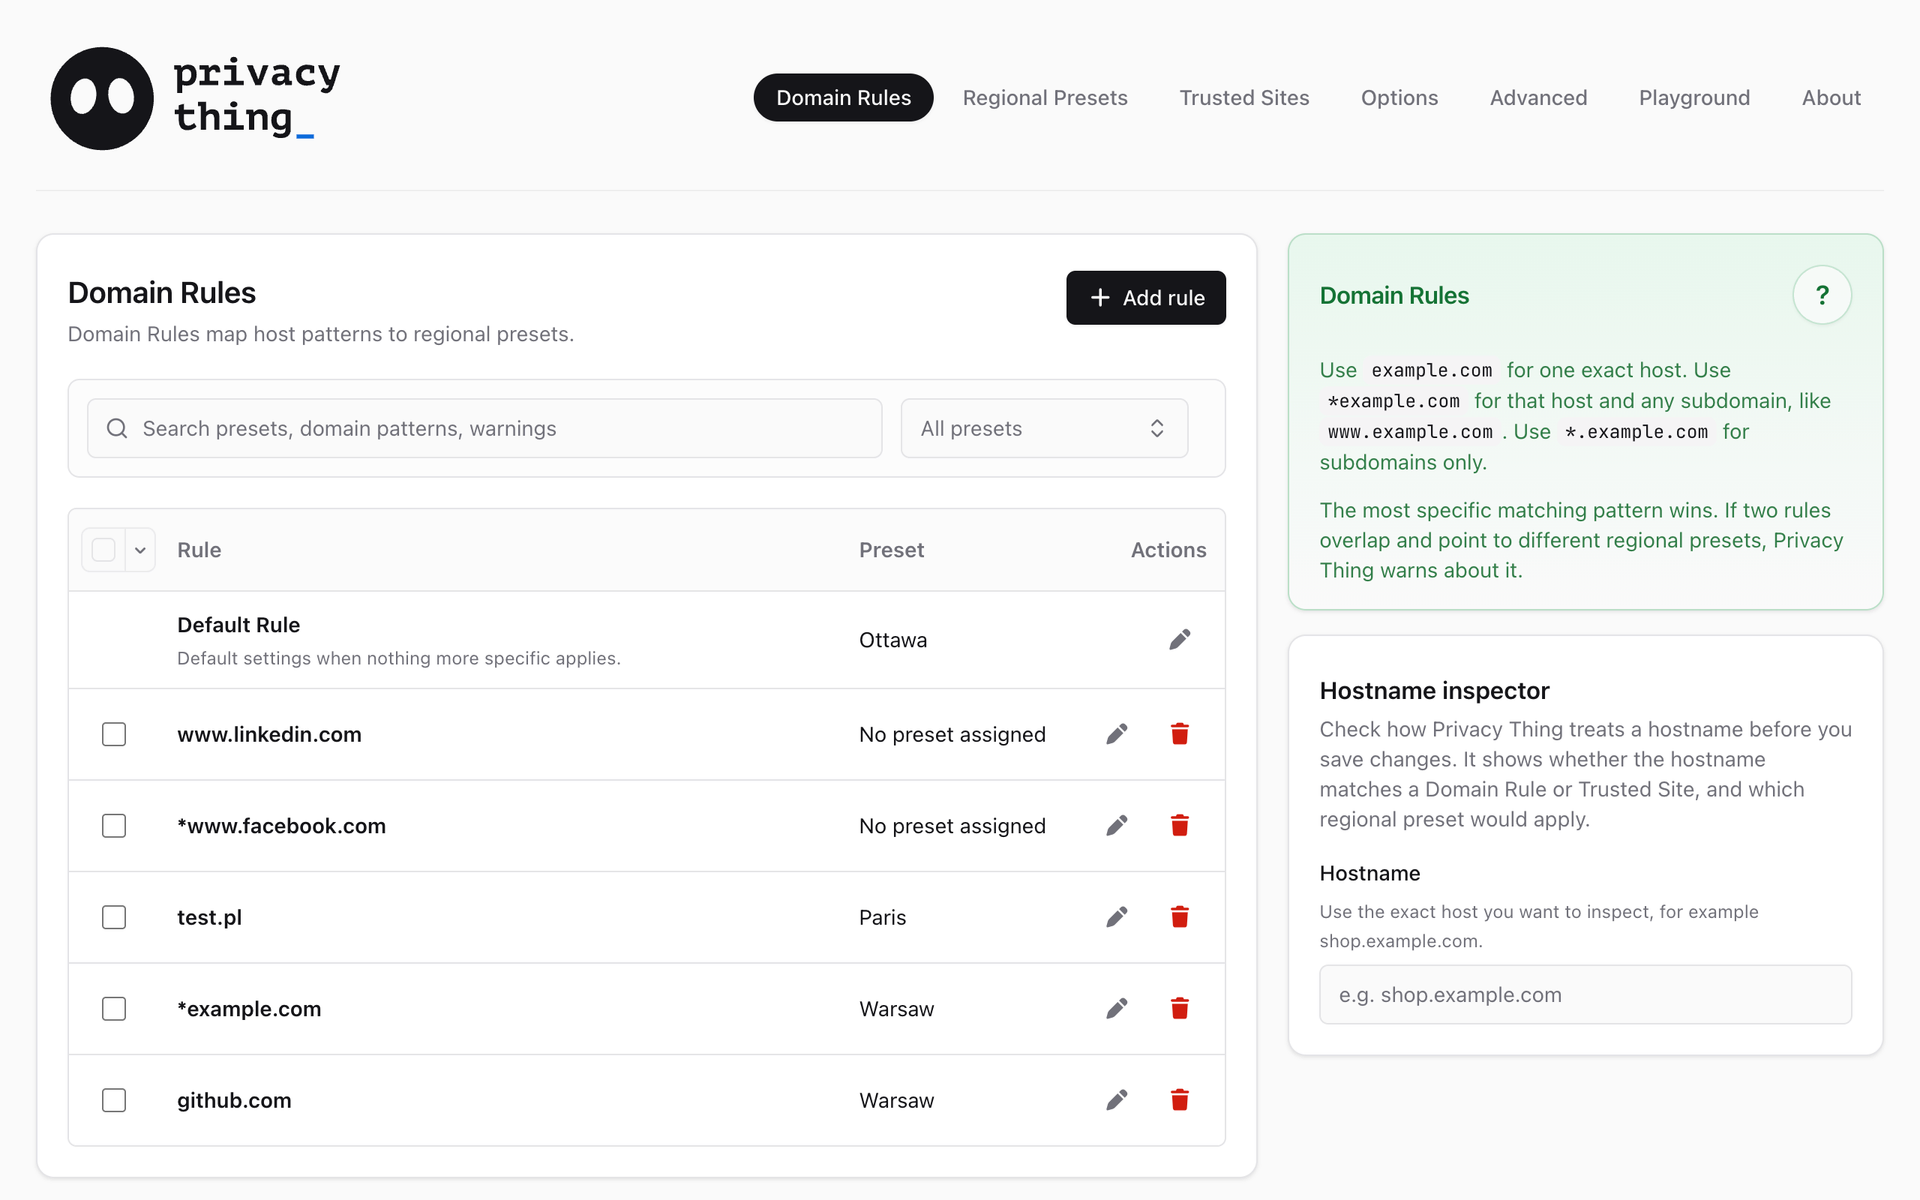Image resolution: width=1920 pixels, height=1200 pixels.
Task: Focus the search presets and patterns field
Action: point(485,428)
